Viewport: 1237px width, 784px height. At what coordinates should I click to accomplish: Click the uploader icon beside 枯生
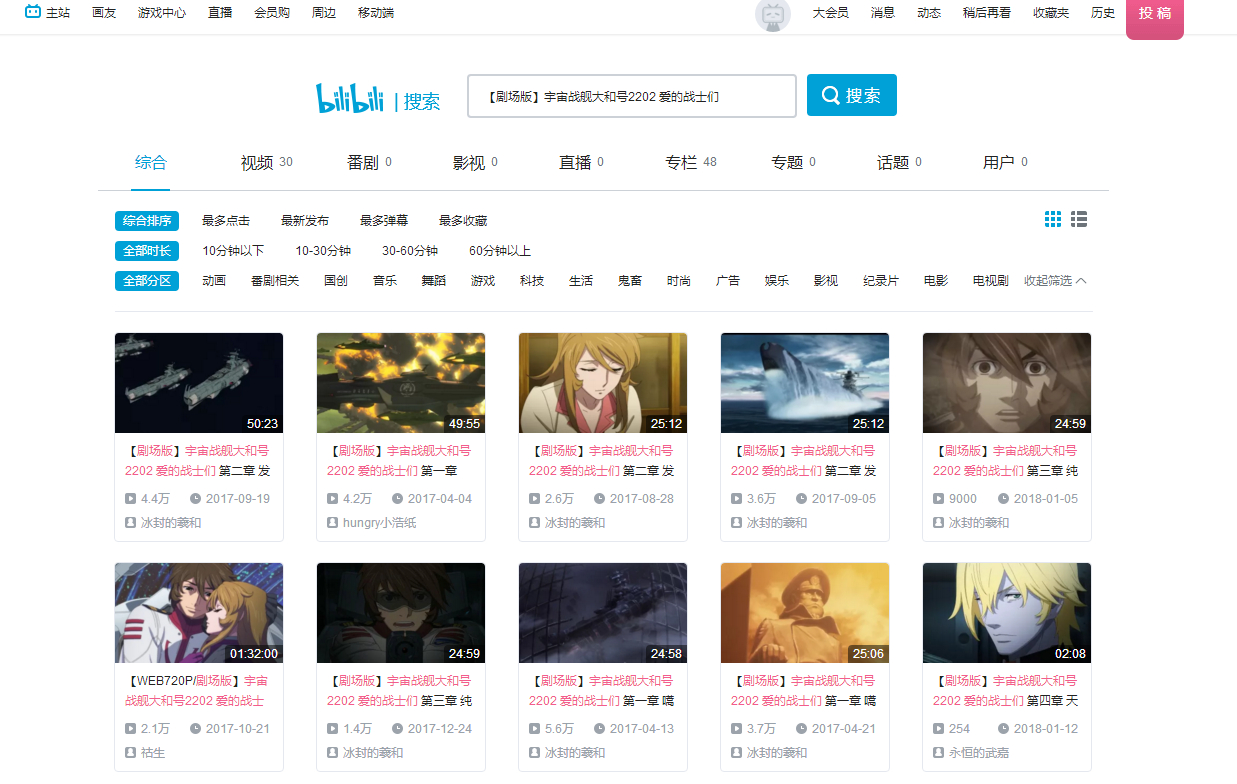(x=130, y=752)
